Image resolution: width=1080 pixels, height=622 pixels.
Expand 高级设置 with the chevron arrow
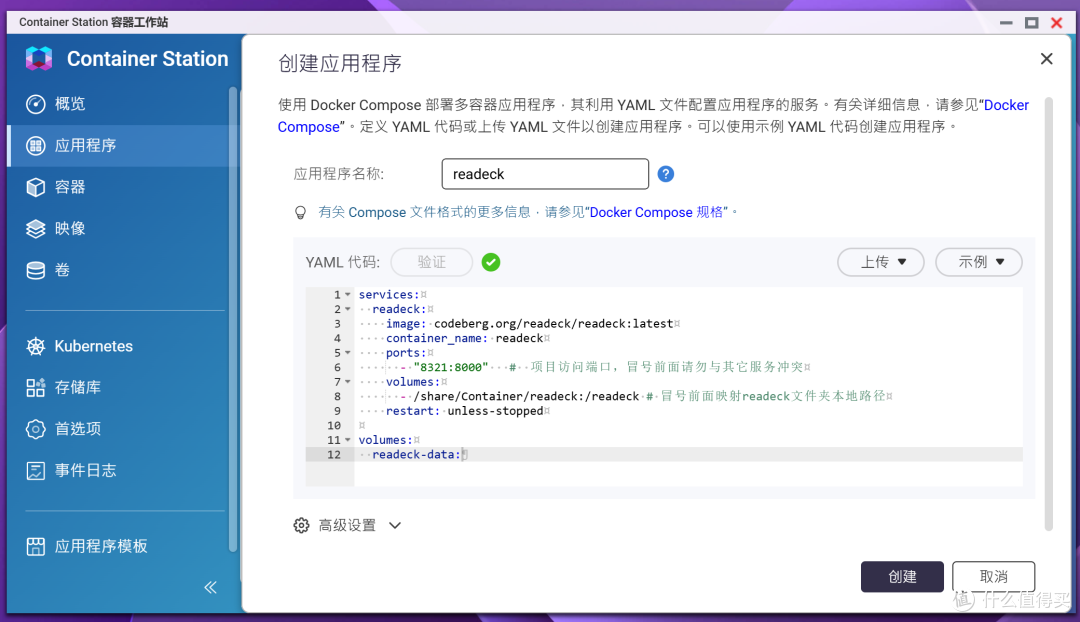pos(395,526)
